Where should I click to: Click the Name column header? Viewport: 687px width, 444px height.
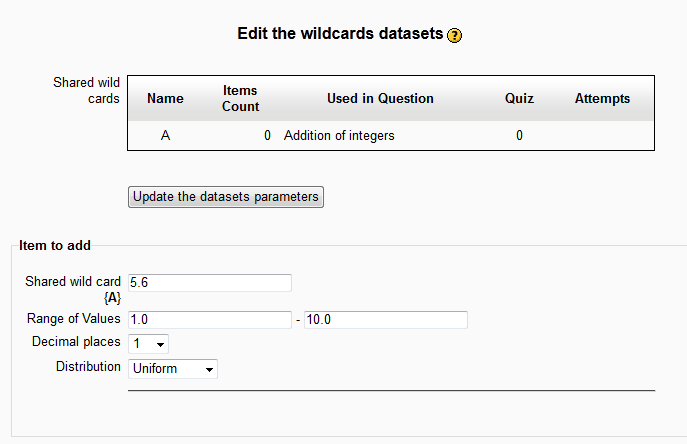[165, 99]
